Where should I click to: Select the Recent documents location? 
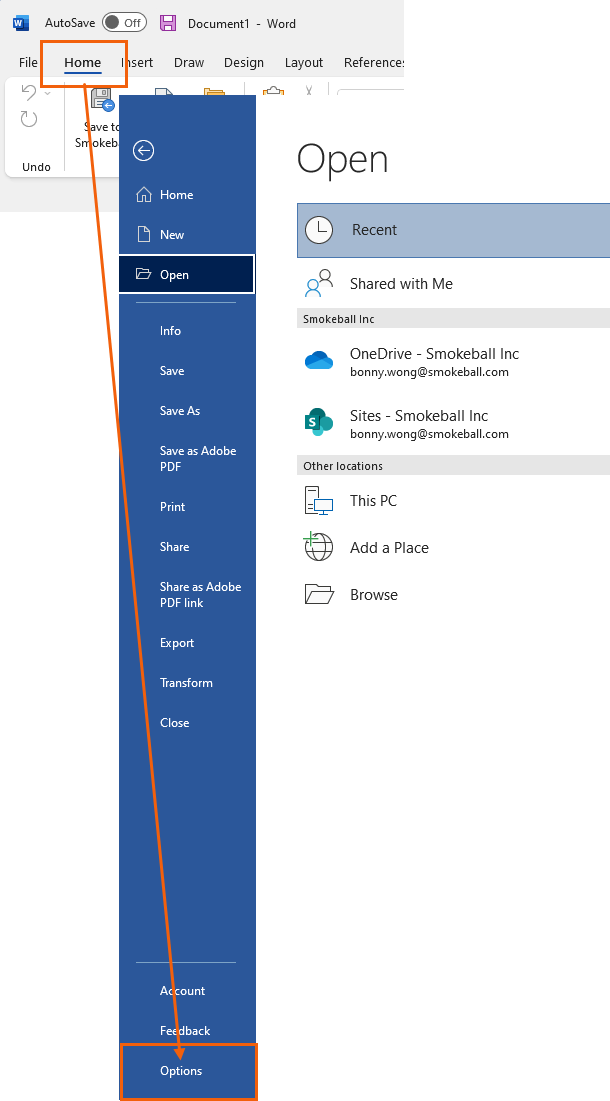tap(453, 230)
